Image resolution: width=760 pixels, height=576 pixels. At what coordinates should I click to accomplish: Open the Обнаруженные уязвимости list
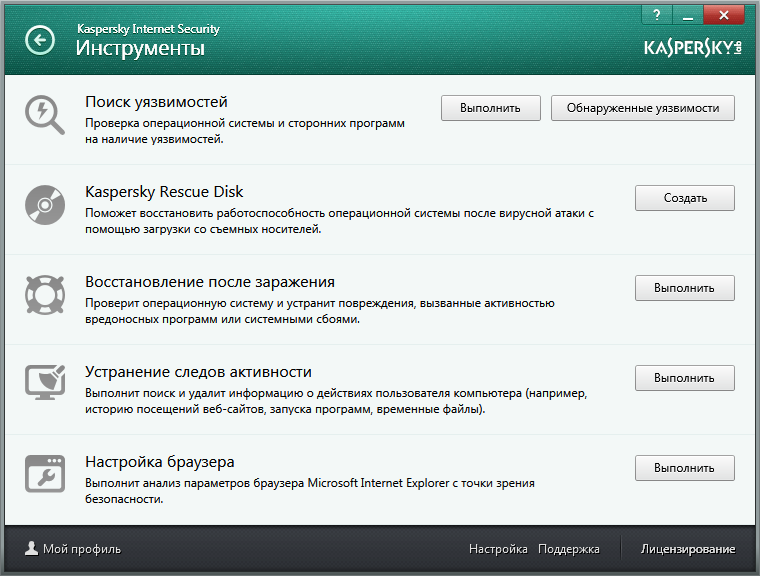click(643, 108)
